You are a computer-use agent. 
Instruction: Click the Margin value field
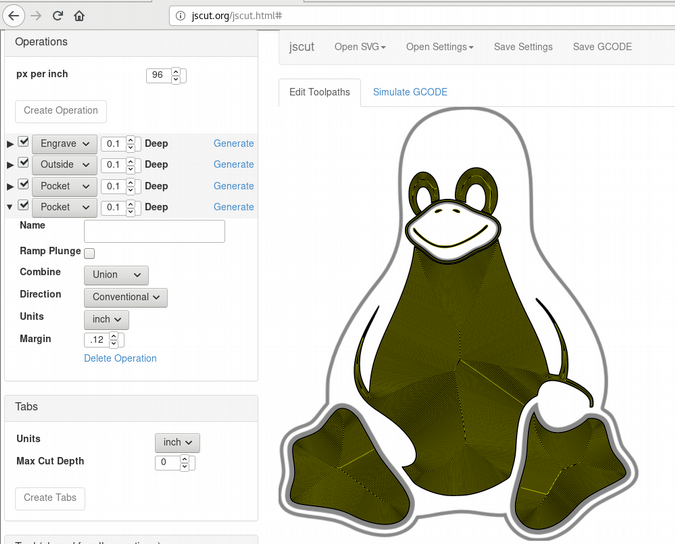(96, 340)
